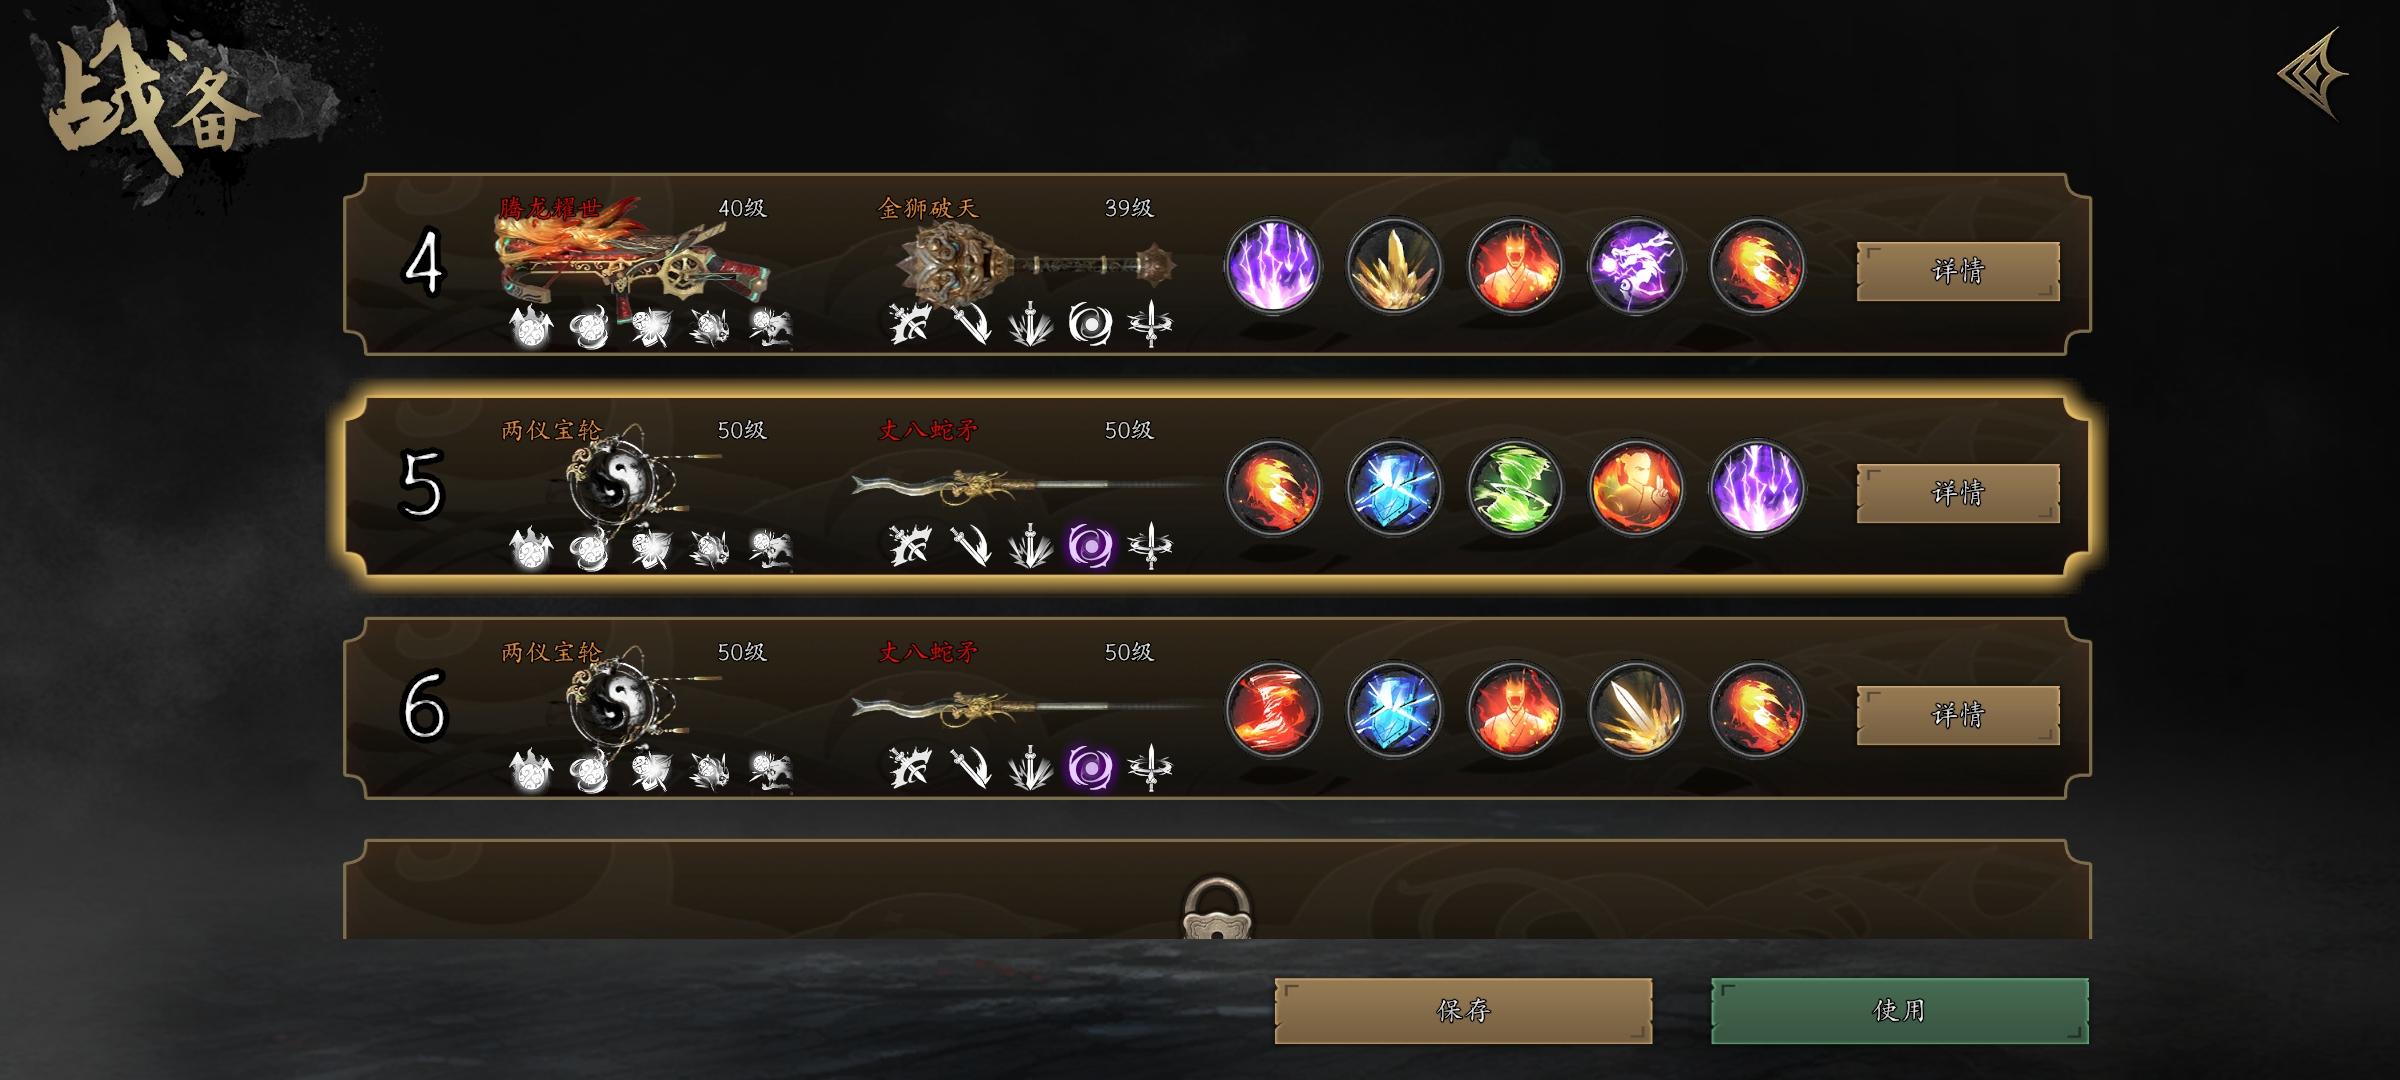Image resolution: width=2400 pixels, height=1080 pixels.
Task: Open 详情 details for loadout 5
Action: (x=1958, y=493)
